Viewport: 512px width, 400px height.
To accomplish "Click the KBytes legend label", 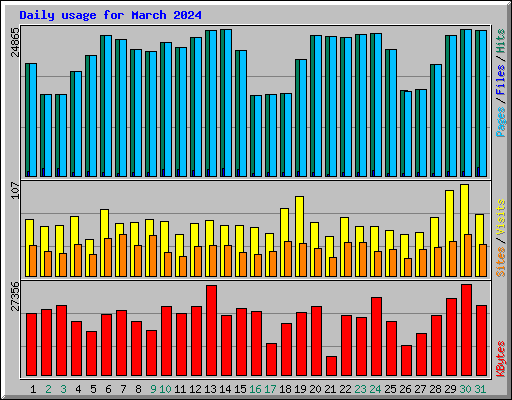I will pos(500,359).
